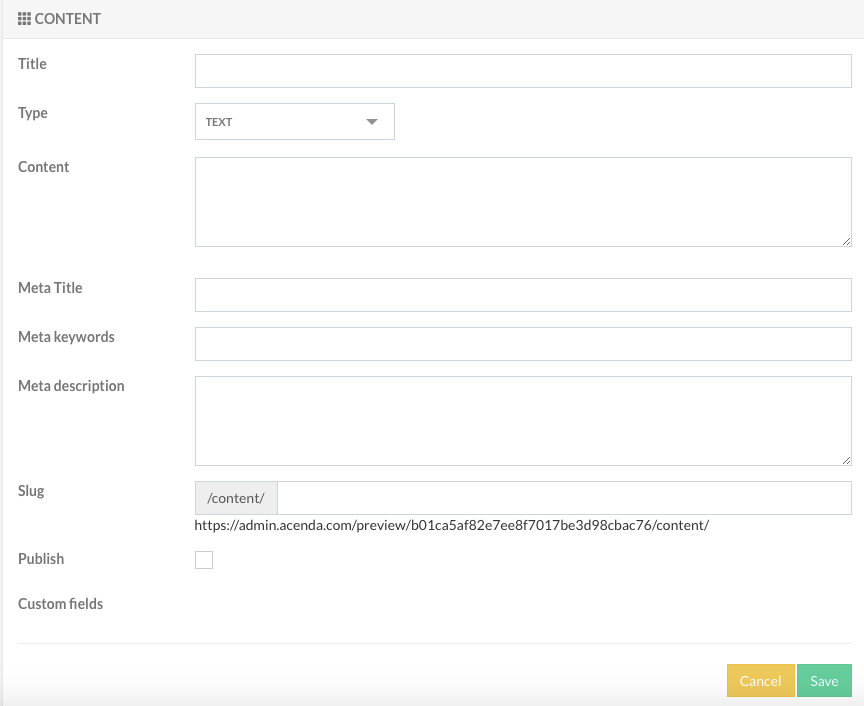Click the grid icon beside CONTENT heading
This screenshot has width=864, height=706.
[24, 19]
